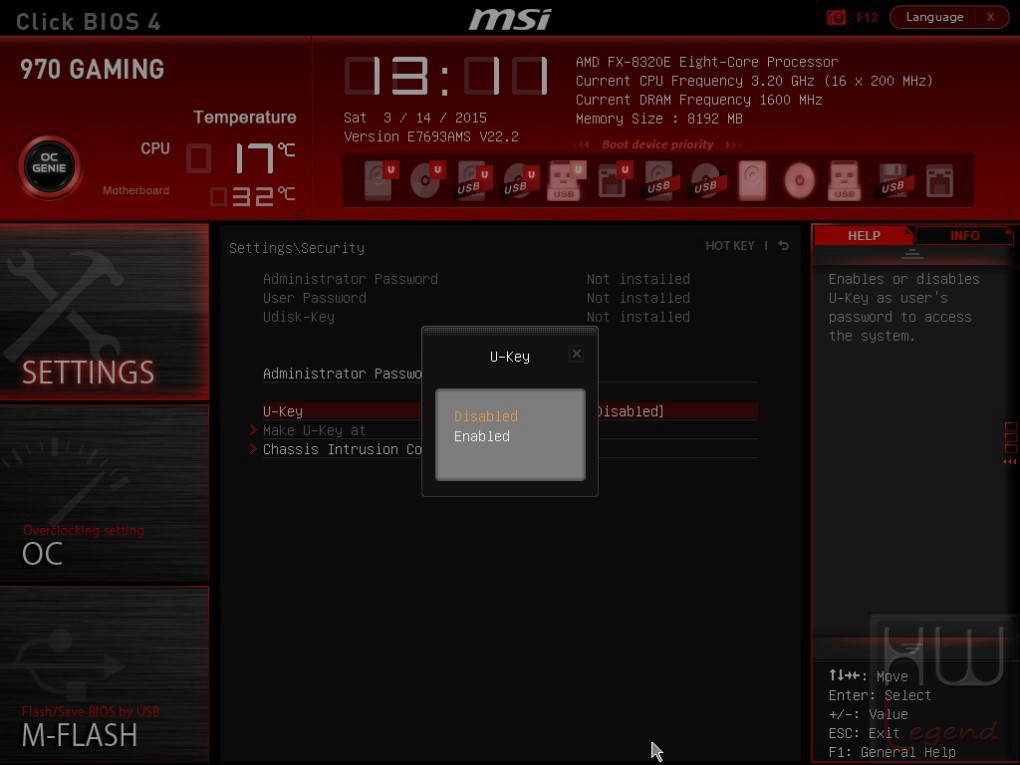The width and height of the screenshot is (1020, 765).
Task: Select UEFI hard disk boot device icon
Action: pos(380,180)
